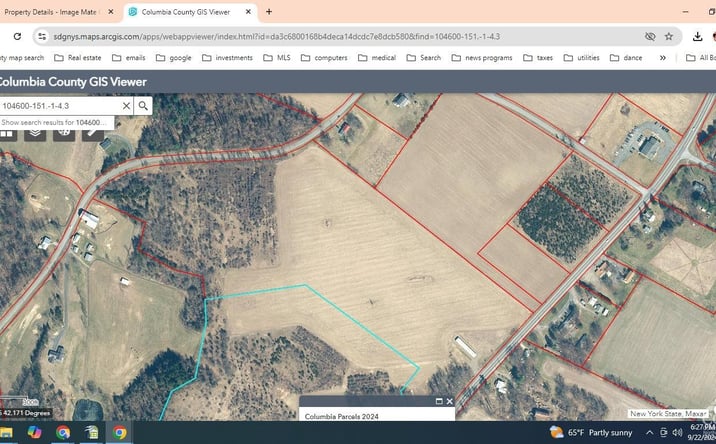Open display/network icon in system tray

(663, 432)
